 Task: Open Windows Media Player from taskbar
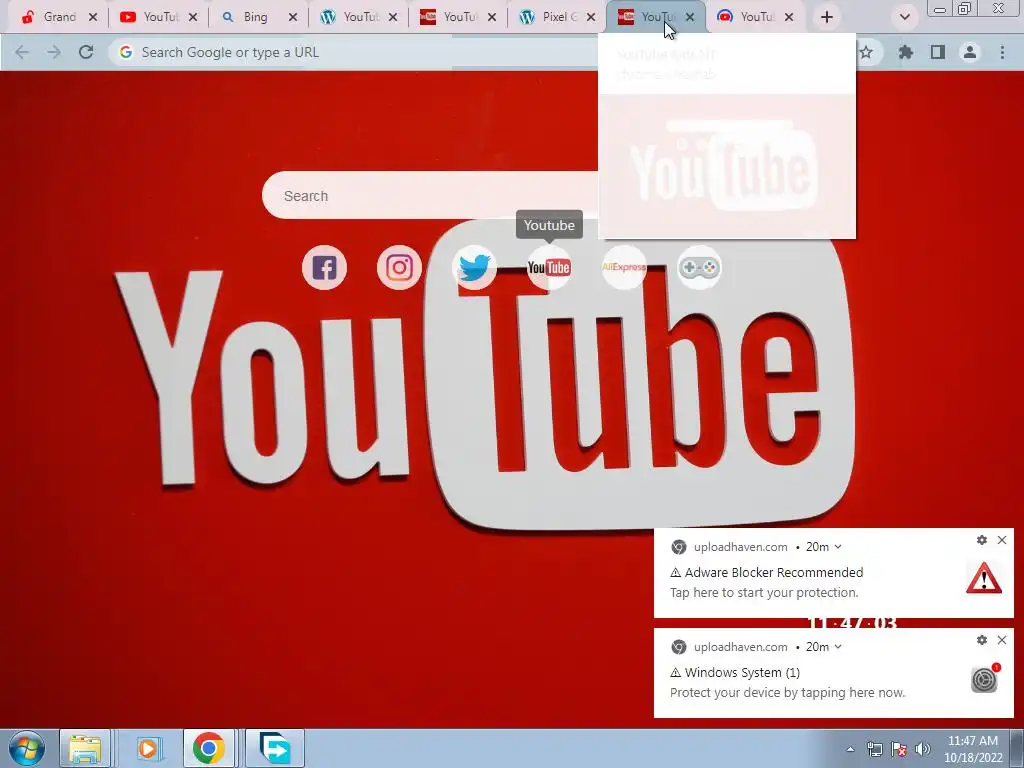click(x=148, y=748)
